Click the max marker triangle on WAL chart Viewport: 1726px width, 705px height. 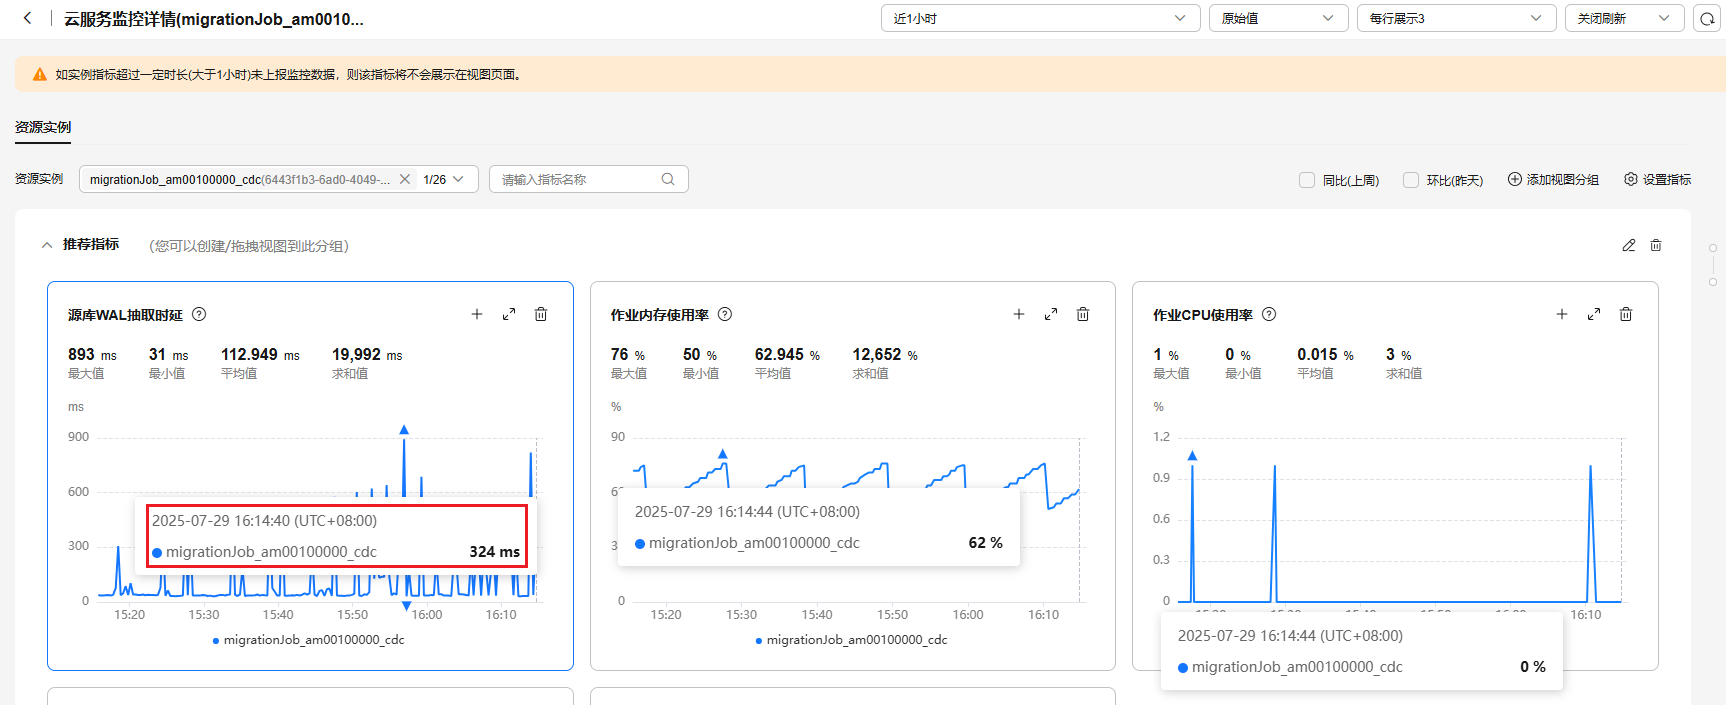pyautogui.click(x=404, y=430)
